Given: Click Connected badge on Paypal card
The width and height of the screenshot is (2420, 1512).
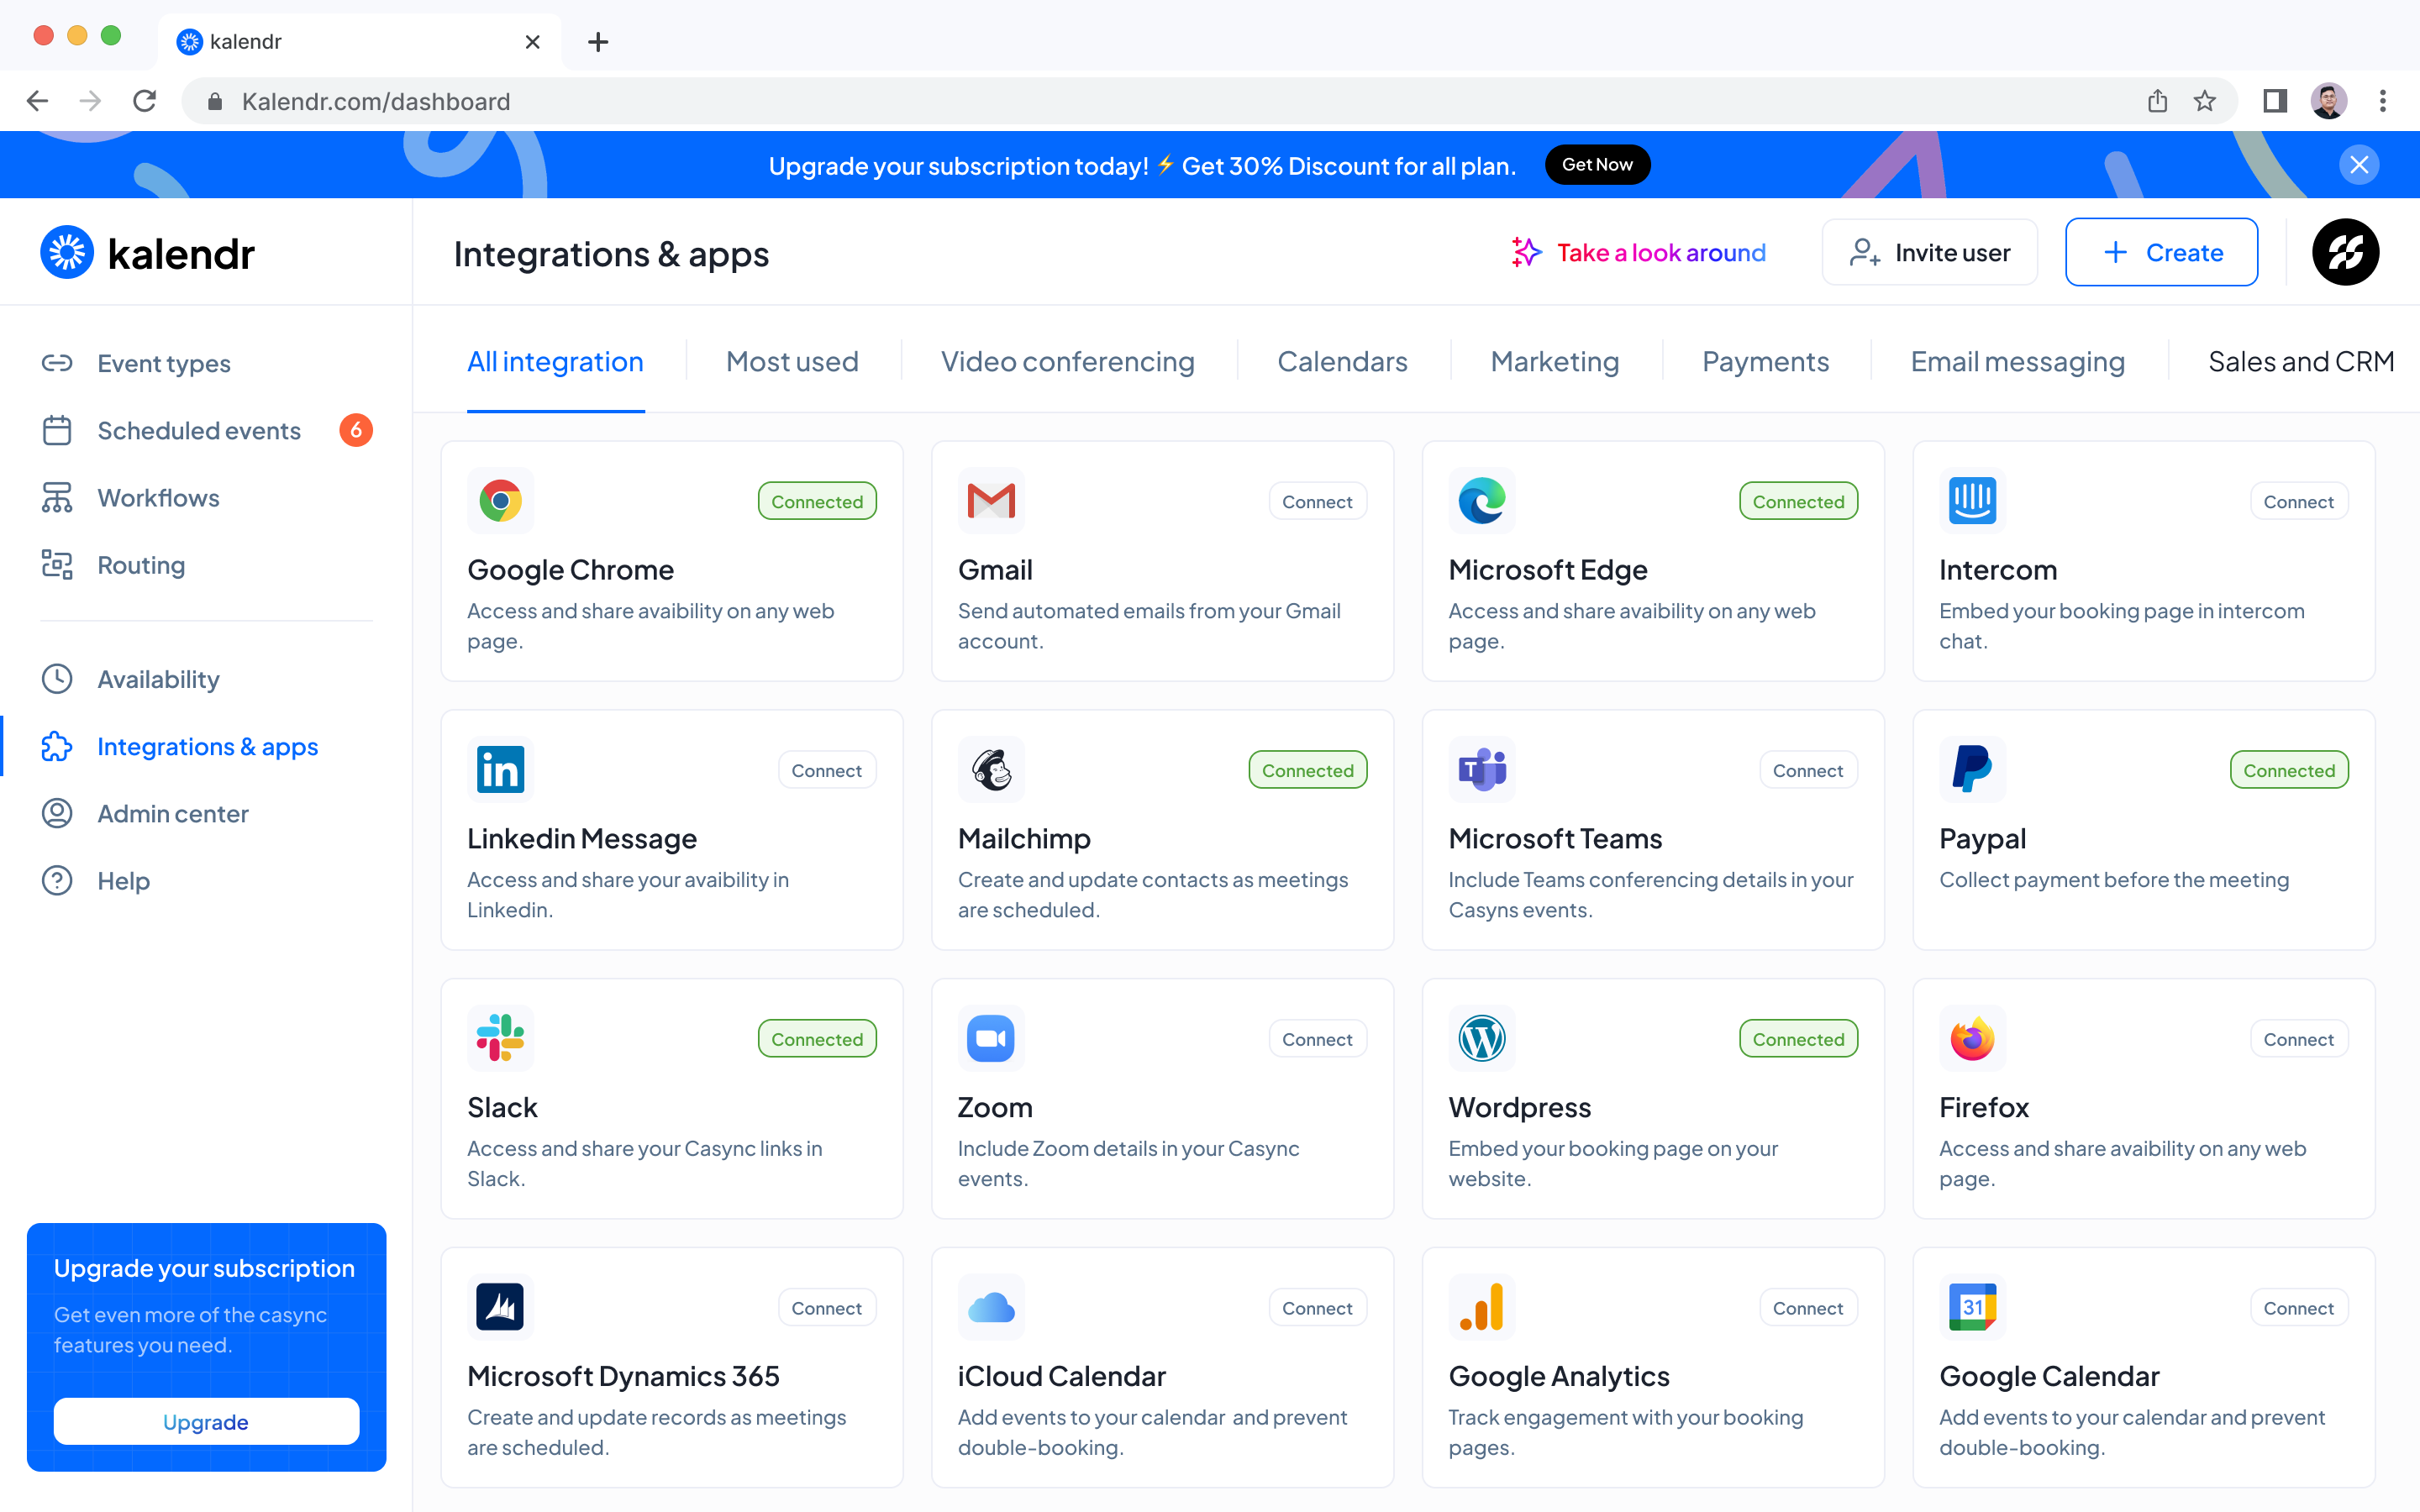Looking at the screenshot, I should (2288, 770).
